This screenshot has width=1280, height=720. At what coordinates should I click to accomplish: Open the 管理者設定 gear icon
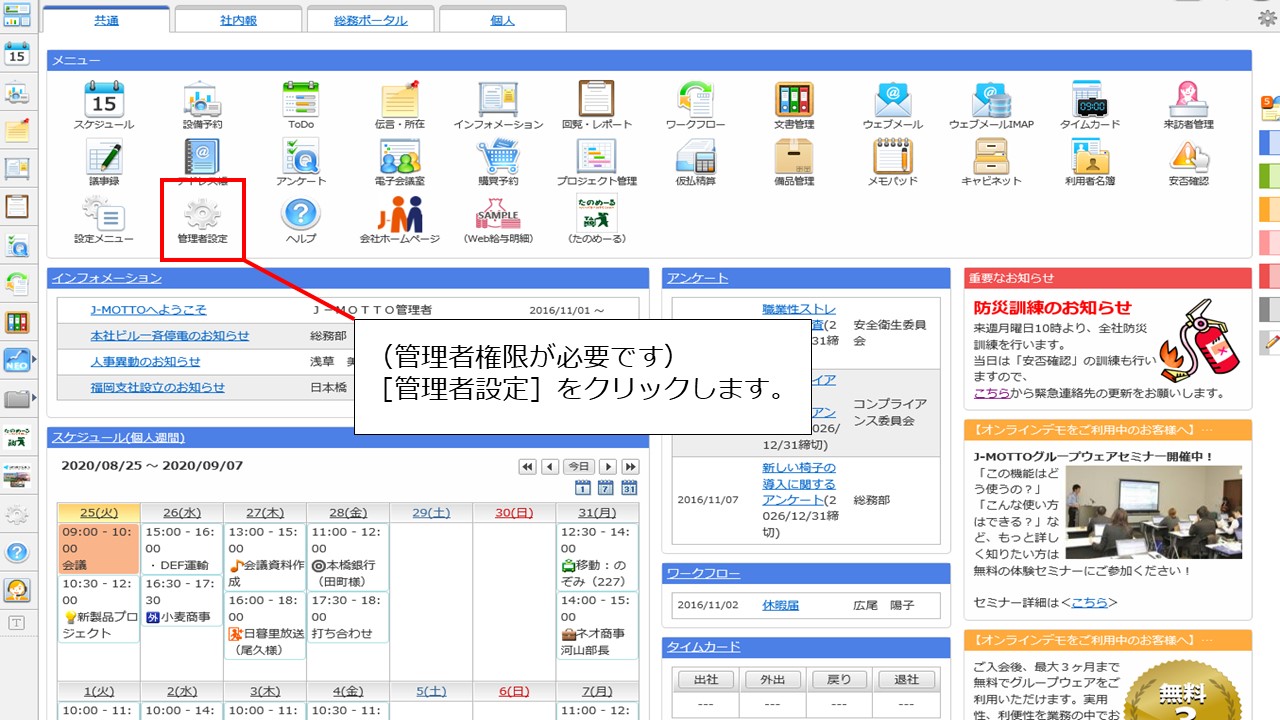(x=202, y=214)
